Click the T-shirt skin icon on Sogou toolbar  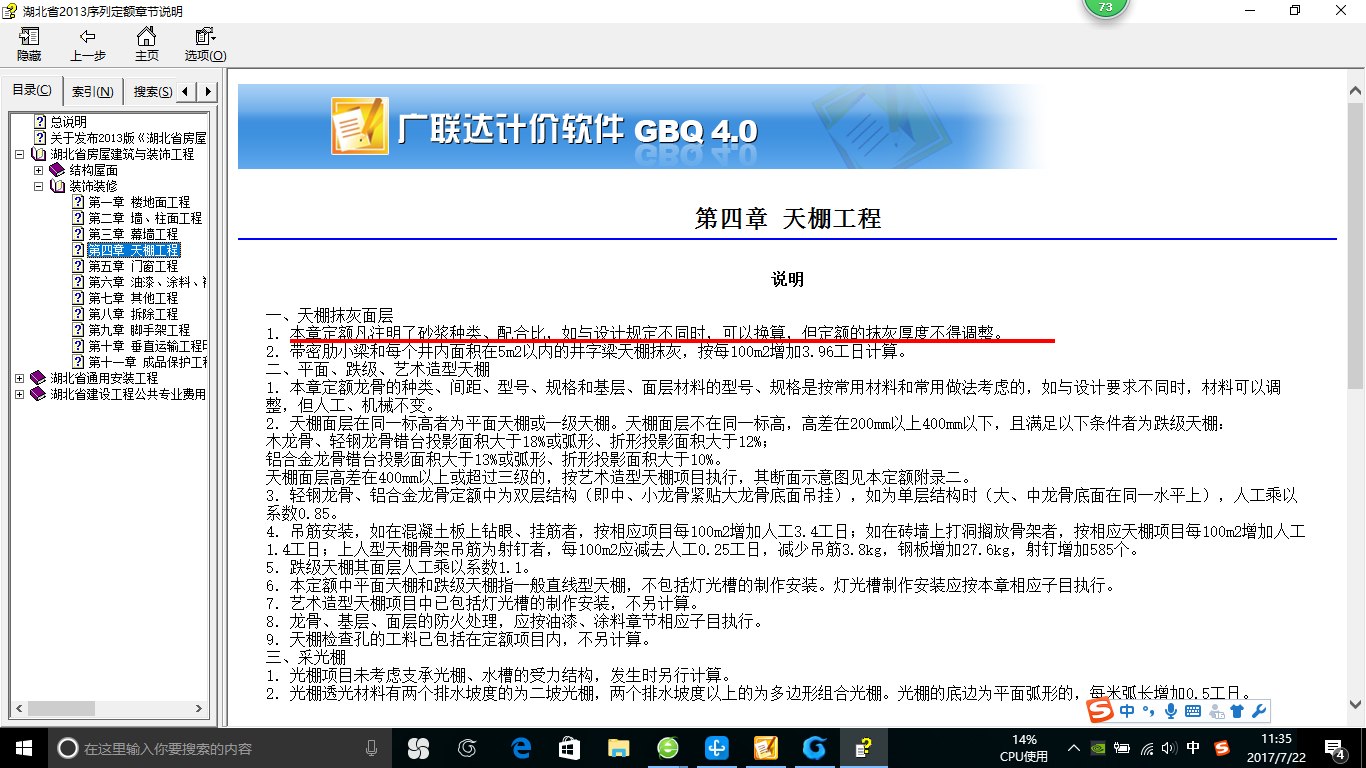pyautogui.click(x=1238, y=711)
